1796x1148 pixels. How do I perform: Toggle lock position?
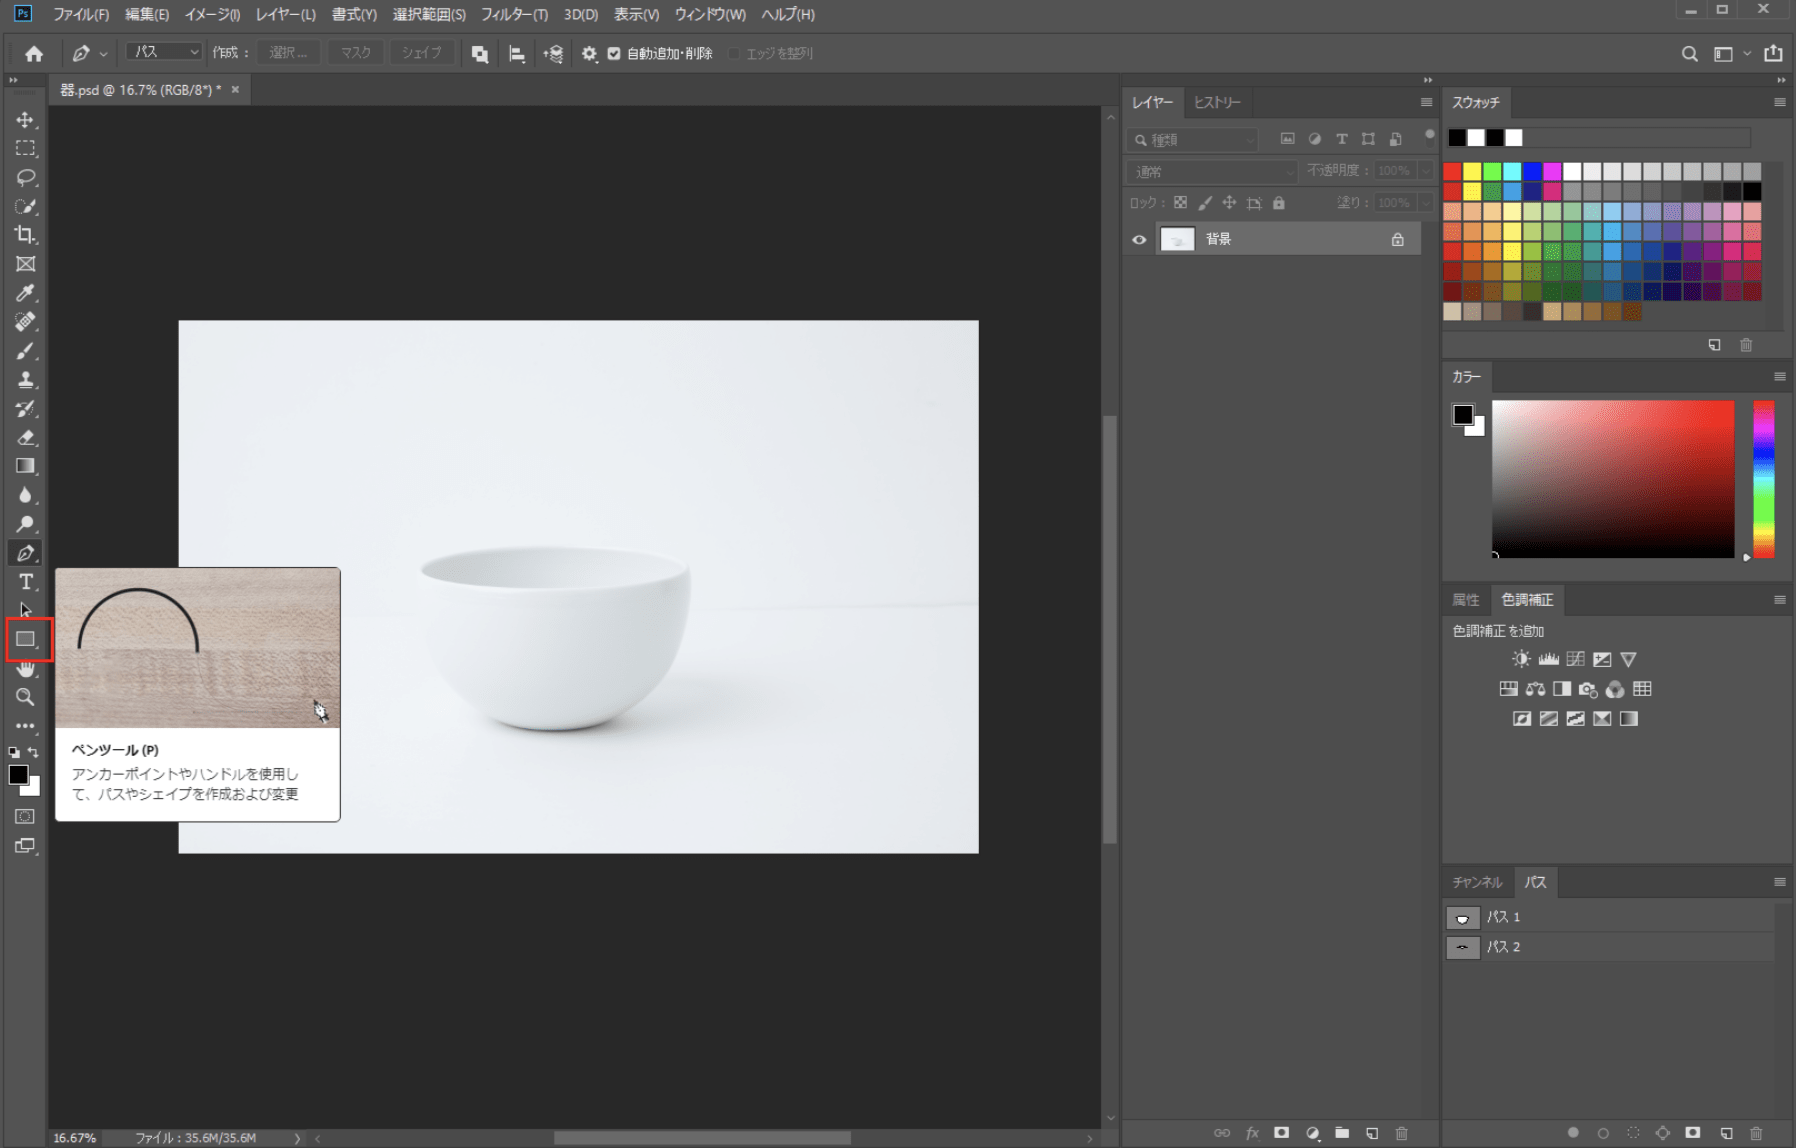1229,203
